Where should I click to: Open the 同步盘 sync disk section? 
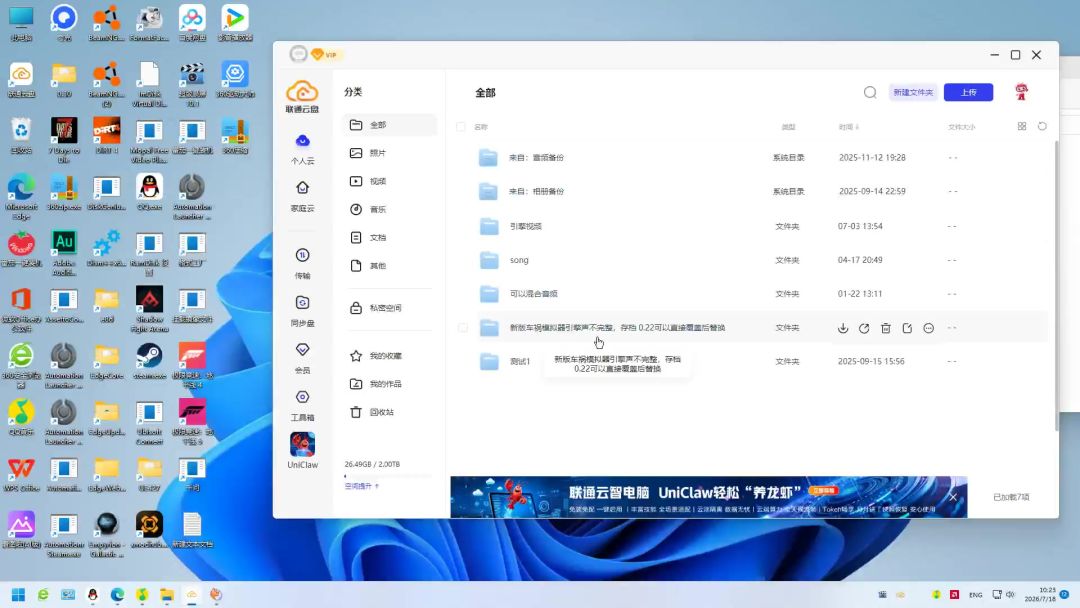pyautogui.click(x=302, y=311)
